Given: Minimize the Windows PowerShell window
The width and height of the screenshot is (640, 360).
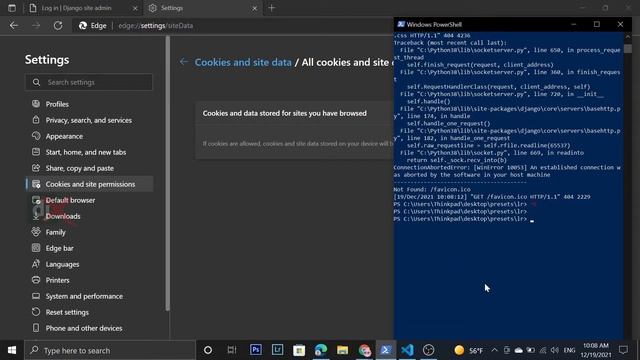Looking at the screenshot, I should [x=573, y=24].
